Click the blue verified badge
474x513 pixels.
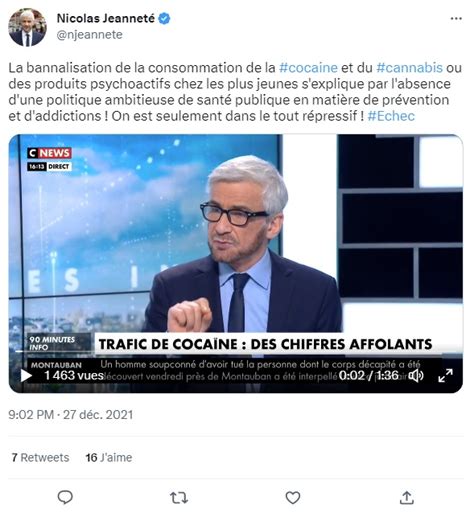(x=164, y=18)
